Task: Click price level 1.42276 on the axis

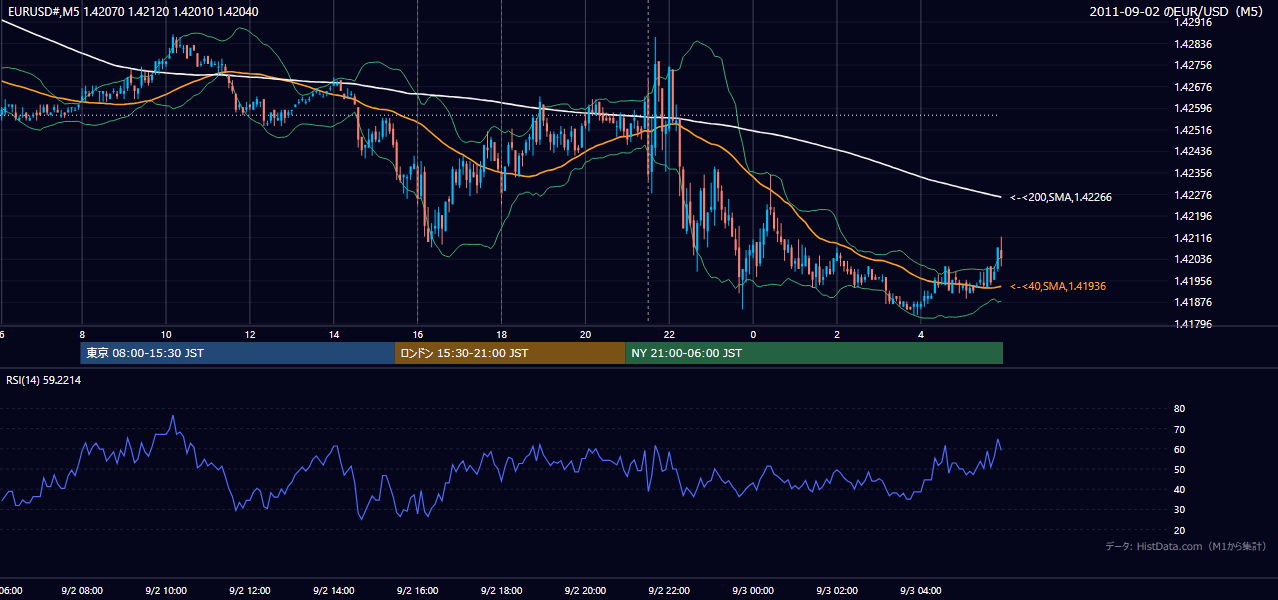Action: [1195, 194]
